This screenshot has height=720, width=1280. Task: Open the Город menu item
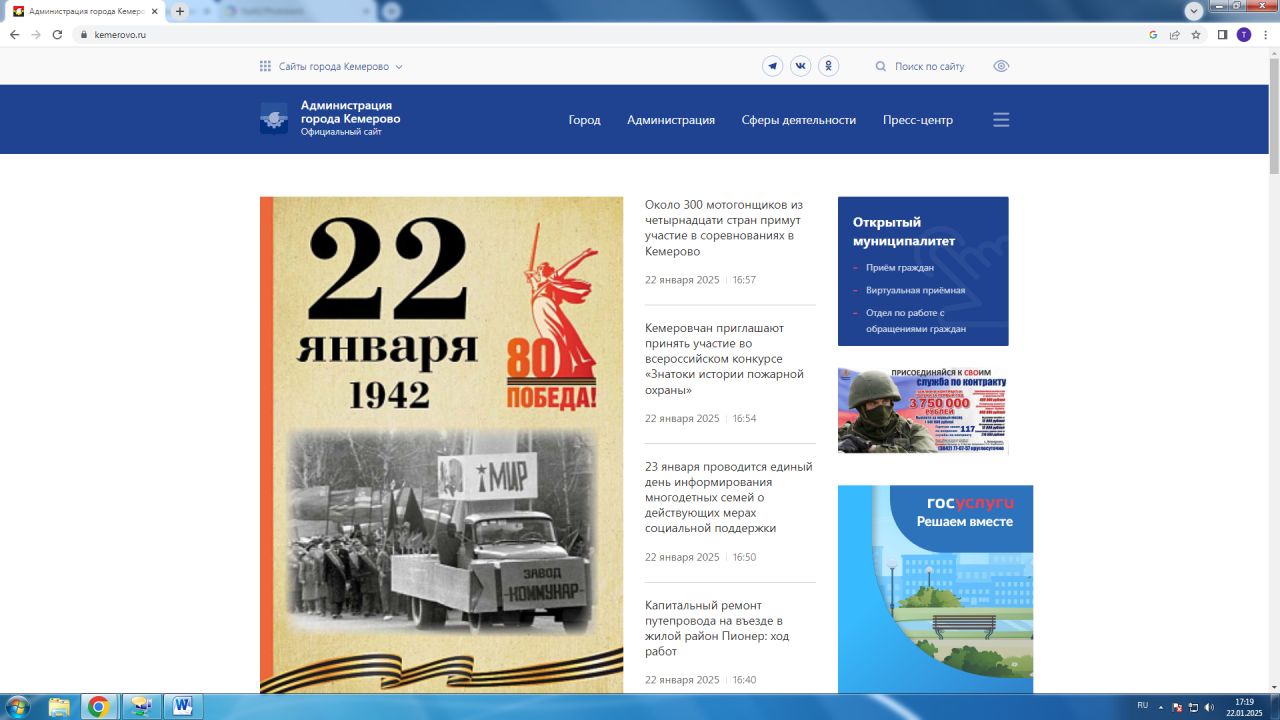(x=585, y=120)
